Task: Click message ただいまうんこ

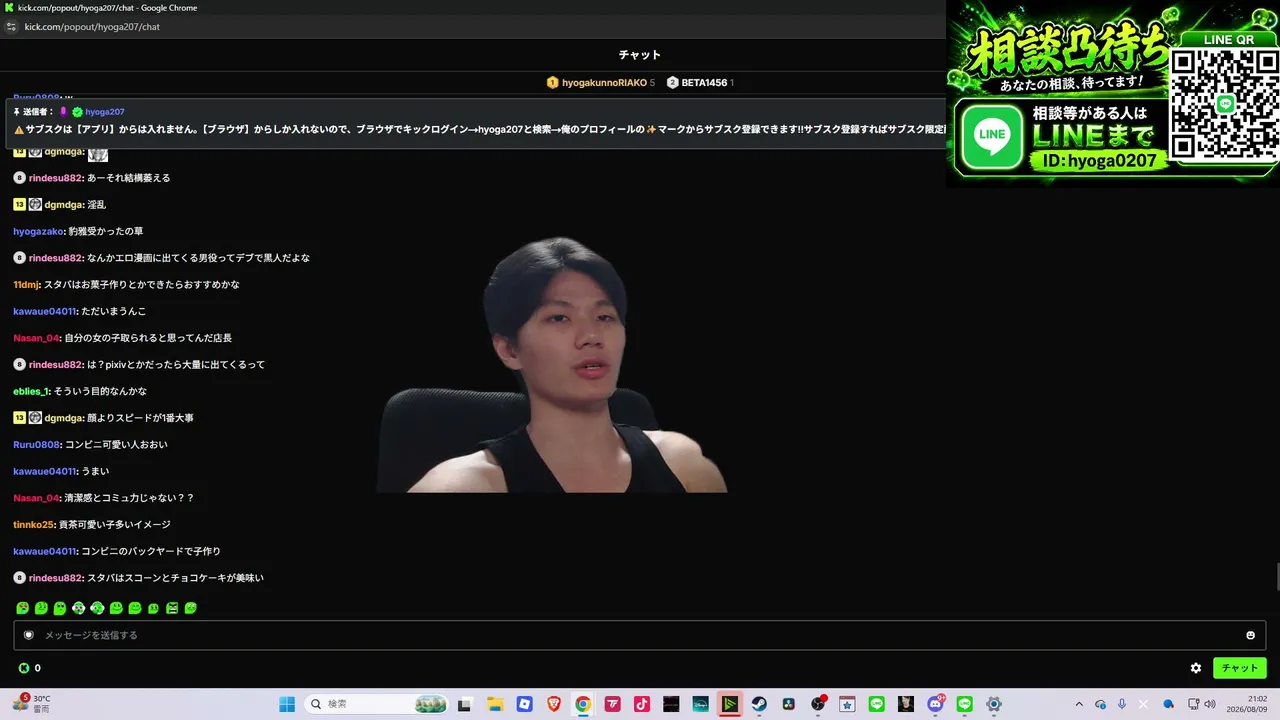Action: 113,311
